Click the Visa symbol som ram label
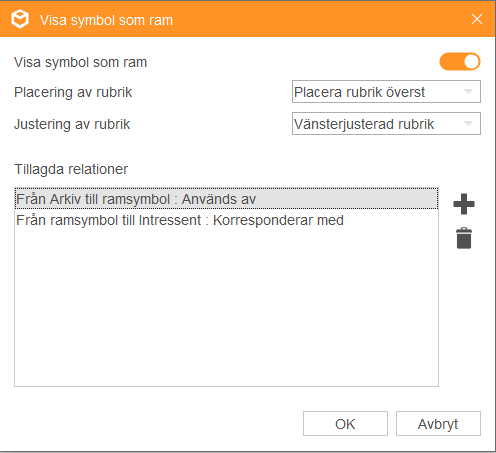The image size is (496, 453). [80, 62]
